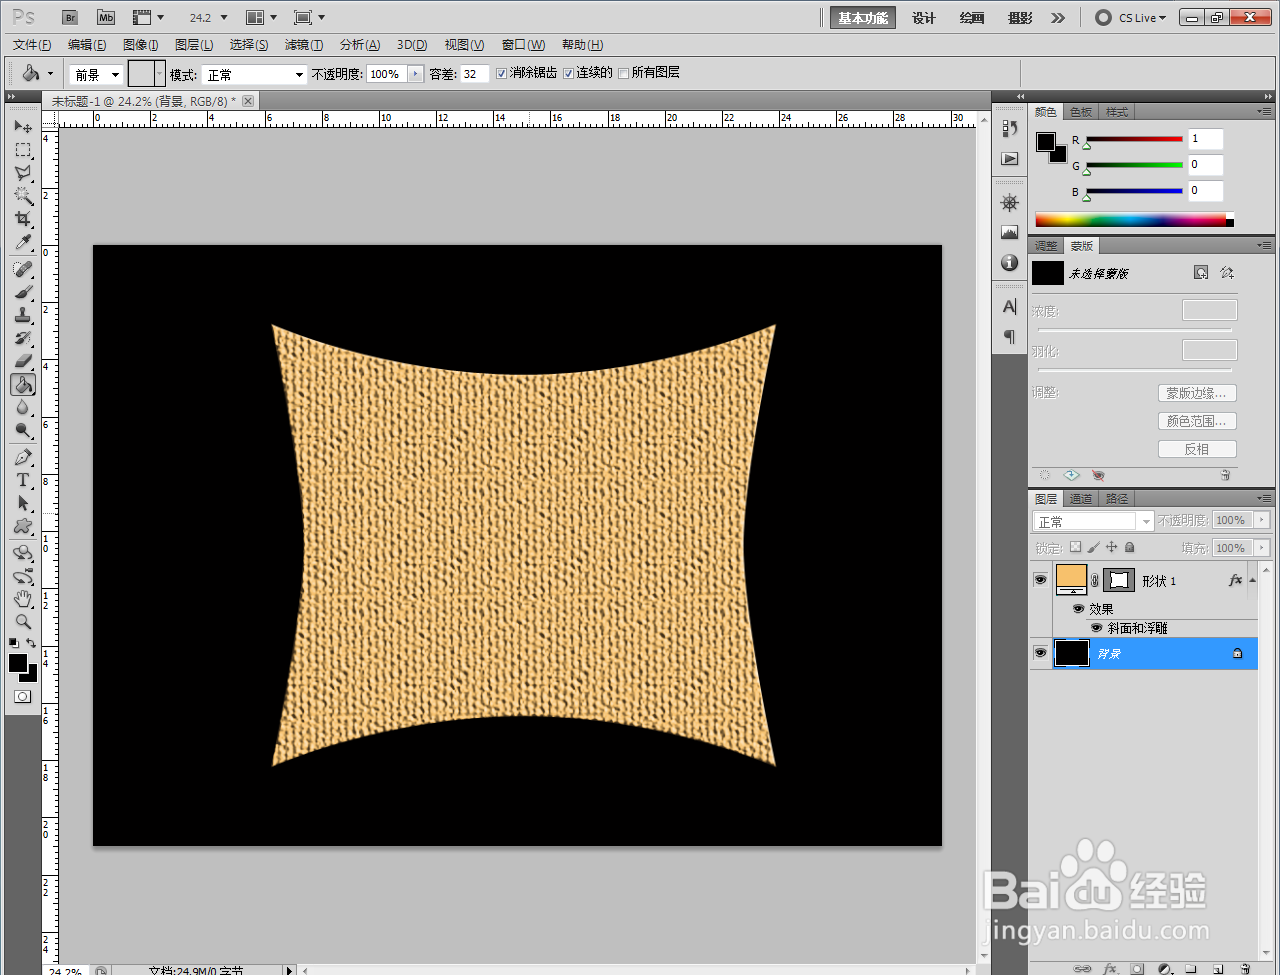Swap foreground and background colors
Viewport: 1280px width, 975px height.
[x=32, y=643]
